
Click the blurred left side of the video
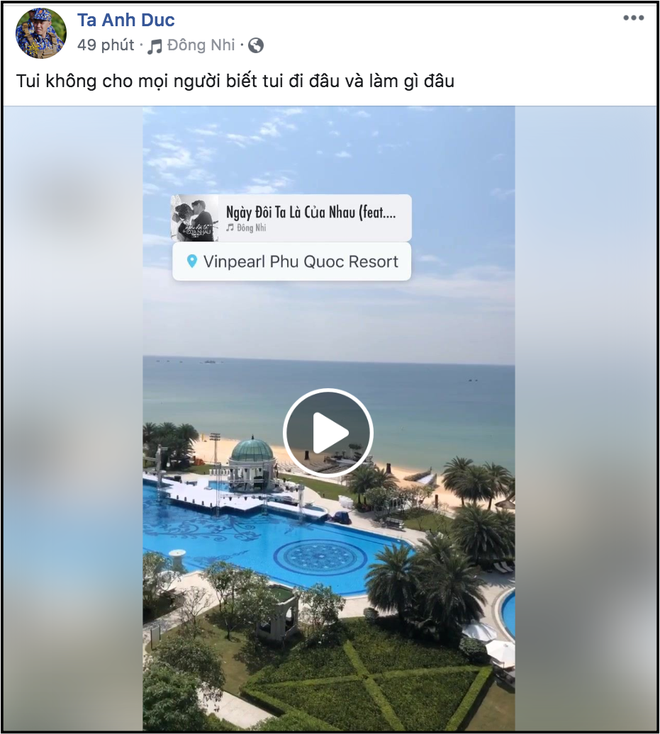point(73,419)
